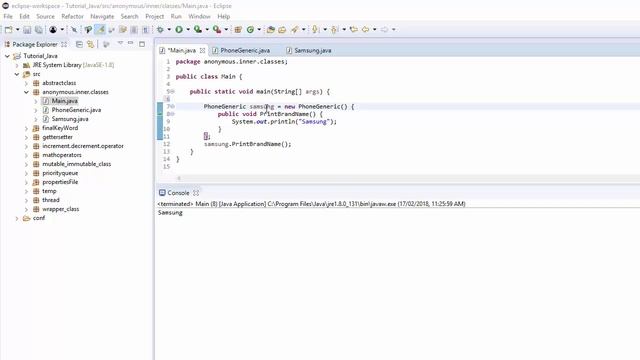Click the New file toolbar icon
This screenshot has width=640, height=360.
[x=8, y=29]
